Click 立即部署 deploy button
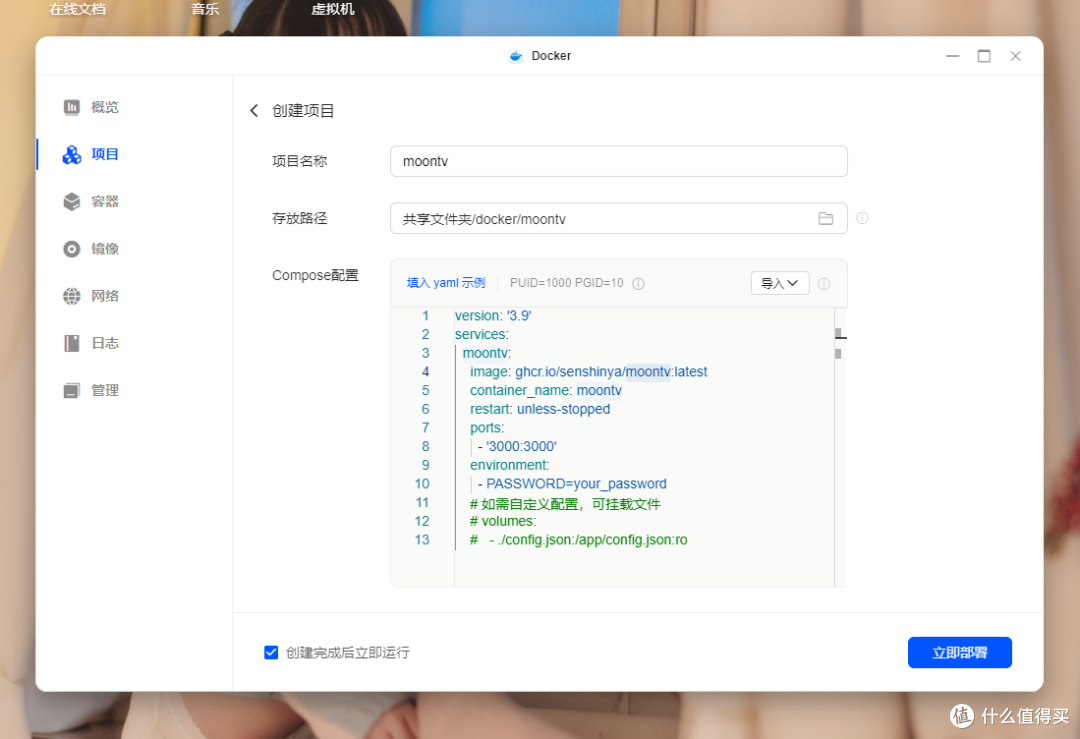 click(959, 652)
